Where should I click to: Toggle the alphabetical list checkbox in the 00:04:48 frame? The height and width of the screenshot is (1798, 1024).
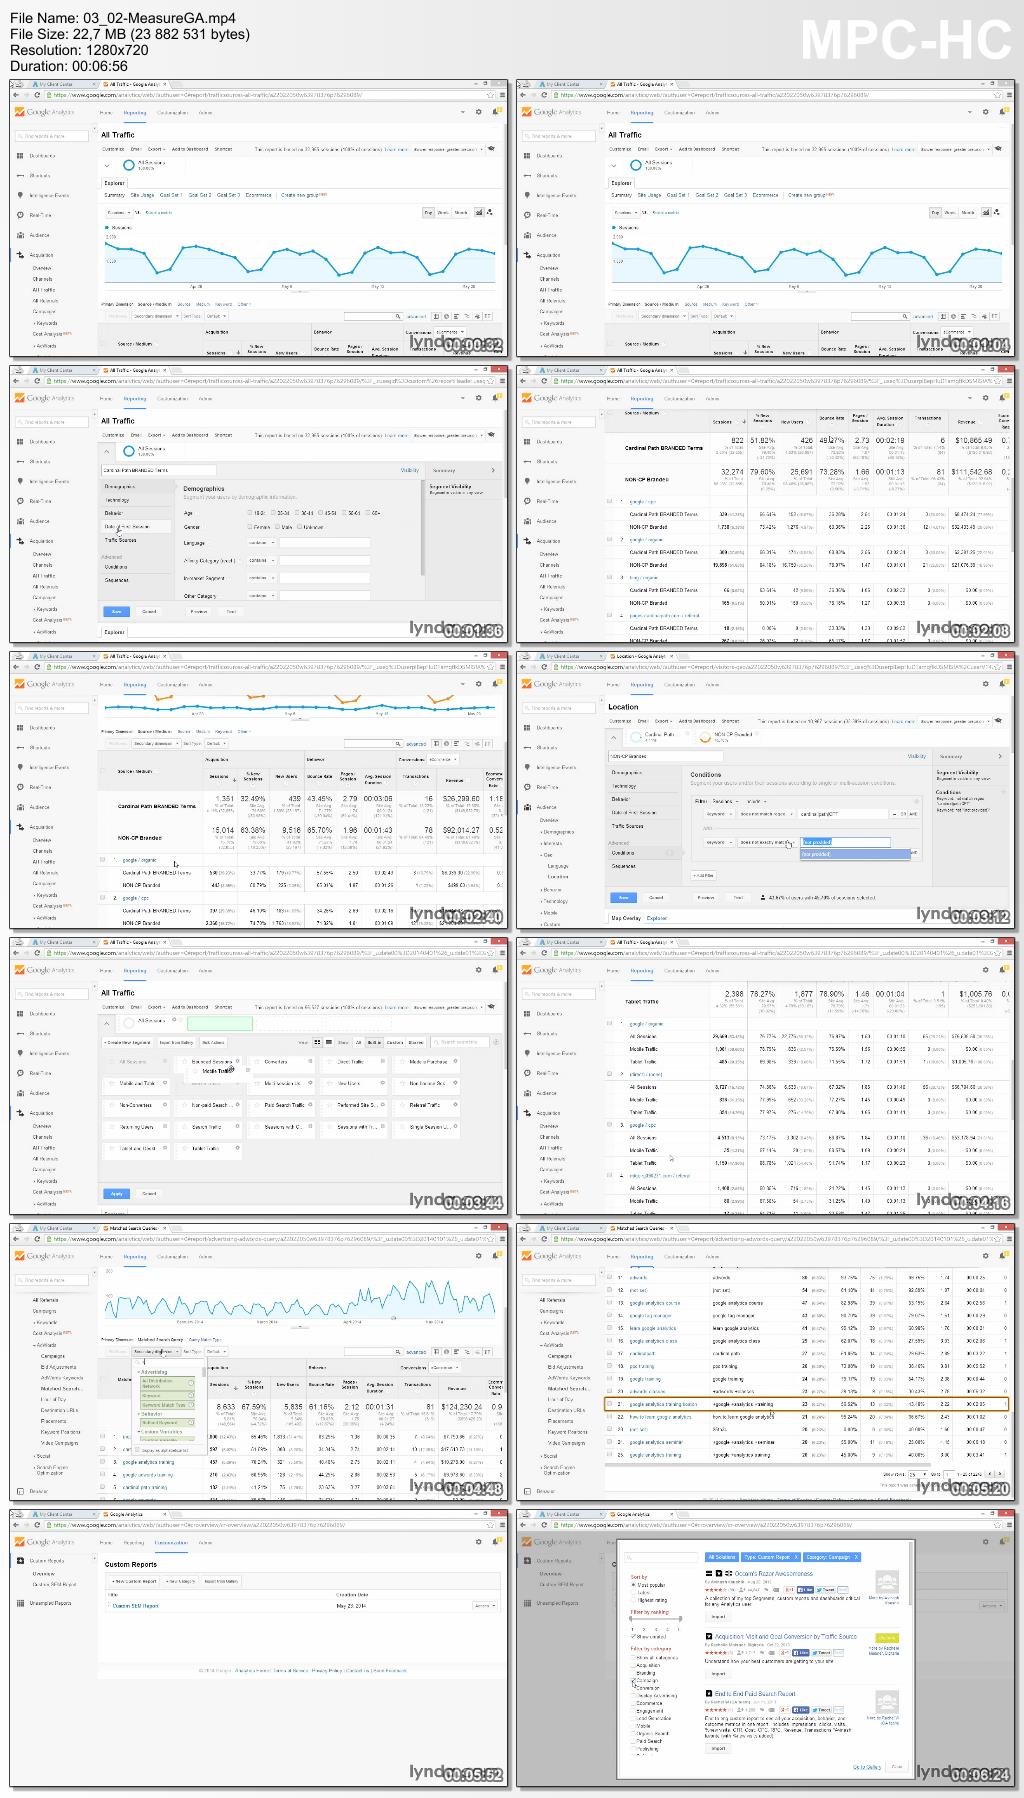tap(137, 1449)
